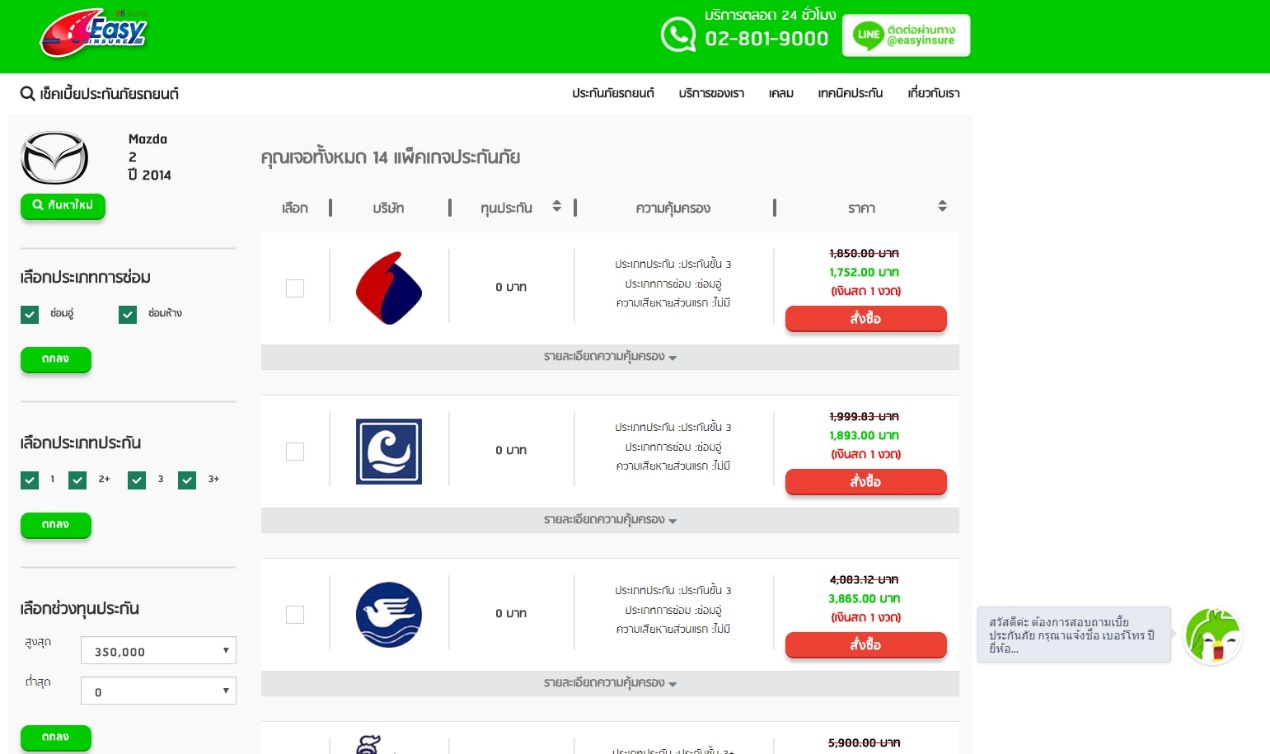Sort packages by the ราคา column arrows
Screen dimensions: 1270x754
coord(942,206)
